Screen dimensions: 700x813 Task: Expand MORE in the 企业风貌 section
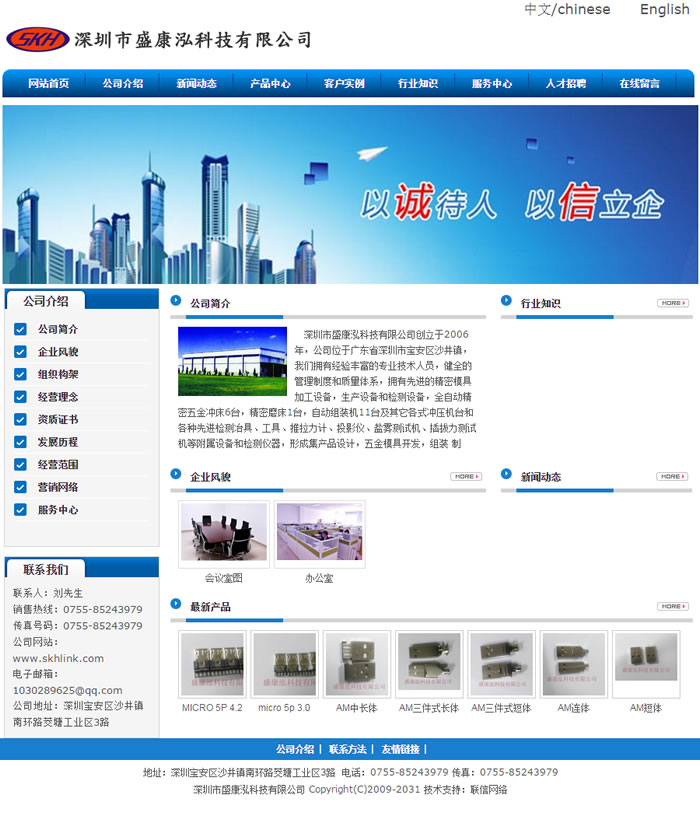click(x=465, y=477)
